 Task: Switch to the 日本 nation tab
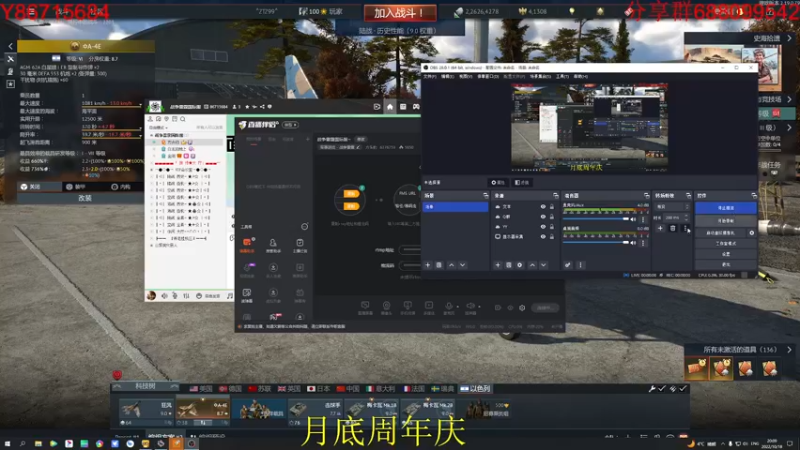coord(319,389)
